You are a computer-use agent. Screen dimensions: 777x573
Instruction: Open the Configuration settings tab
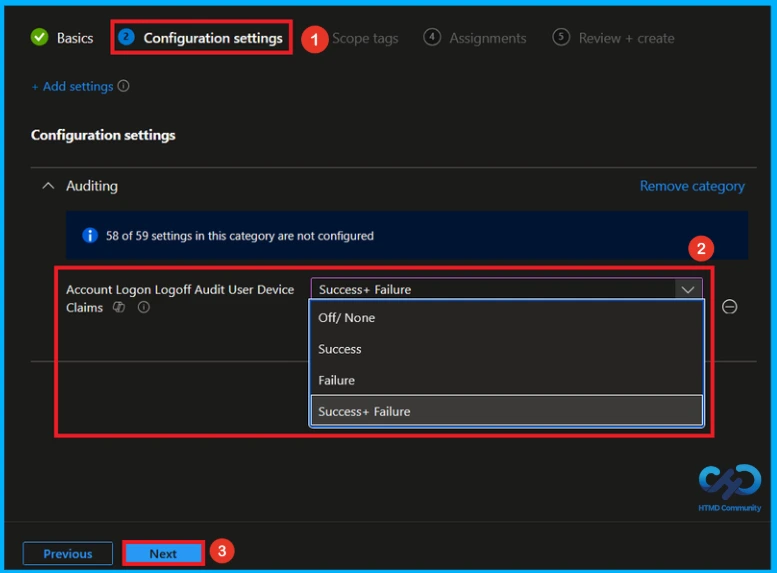[x=213, y=38]
